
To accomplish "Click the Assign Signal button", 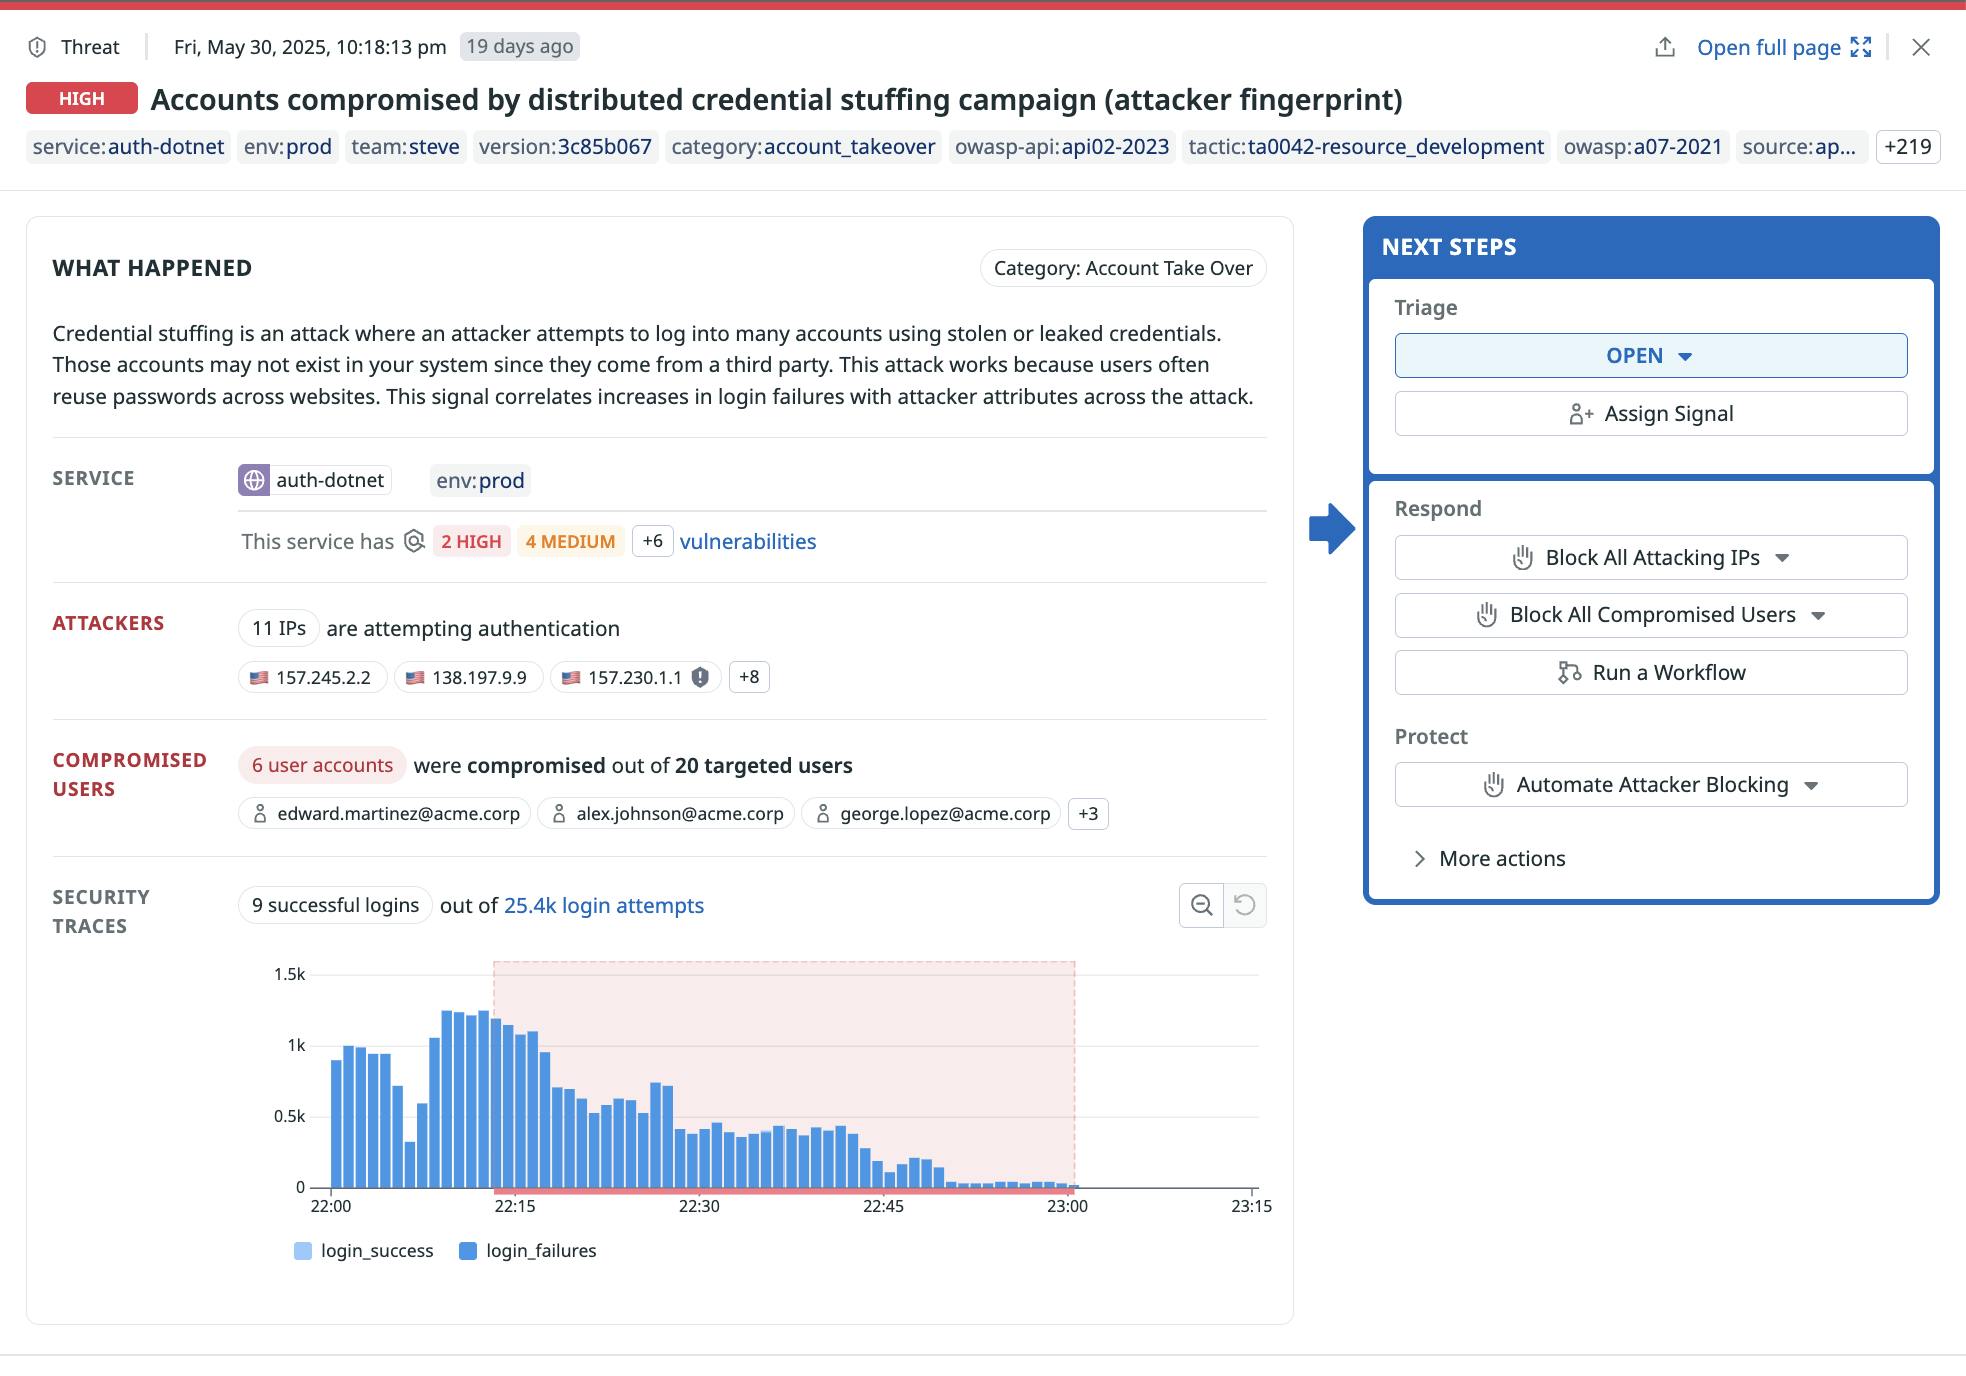I will coord(1649,413).
